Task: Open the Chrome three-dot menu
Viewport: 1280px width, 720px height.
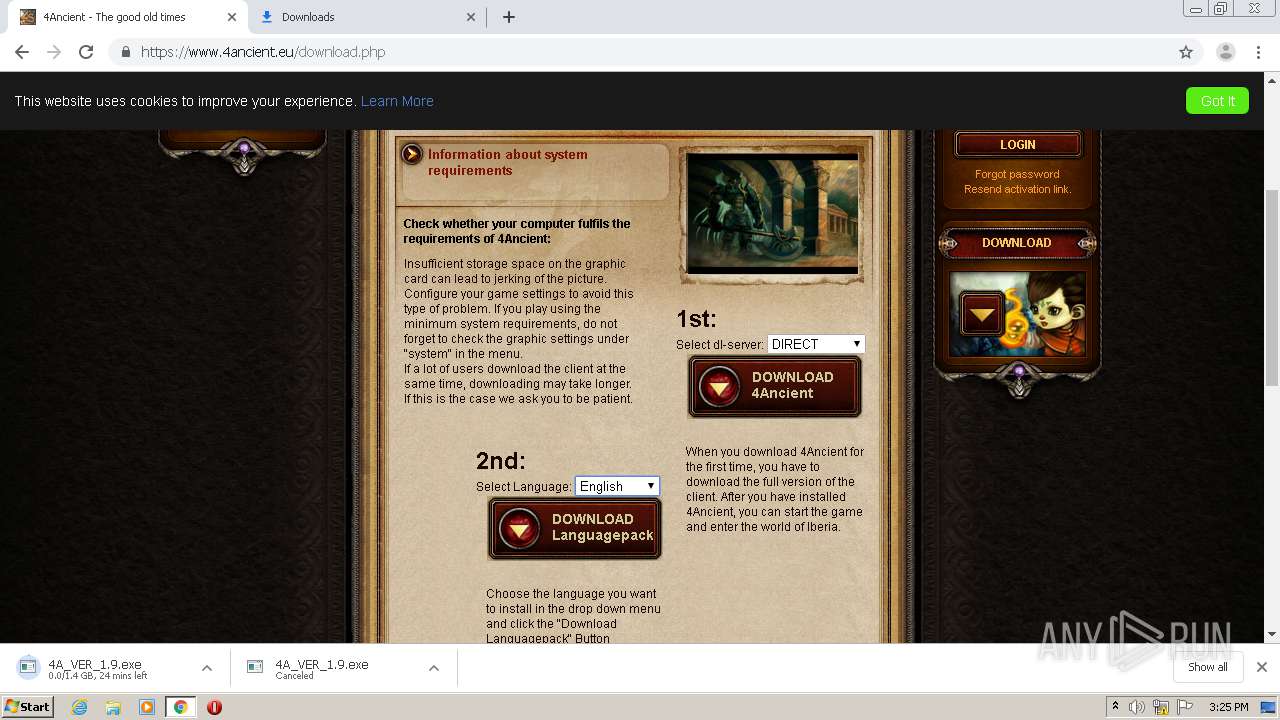Action: (1259, 52)
